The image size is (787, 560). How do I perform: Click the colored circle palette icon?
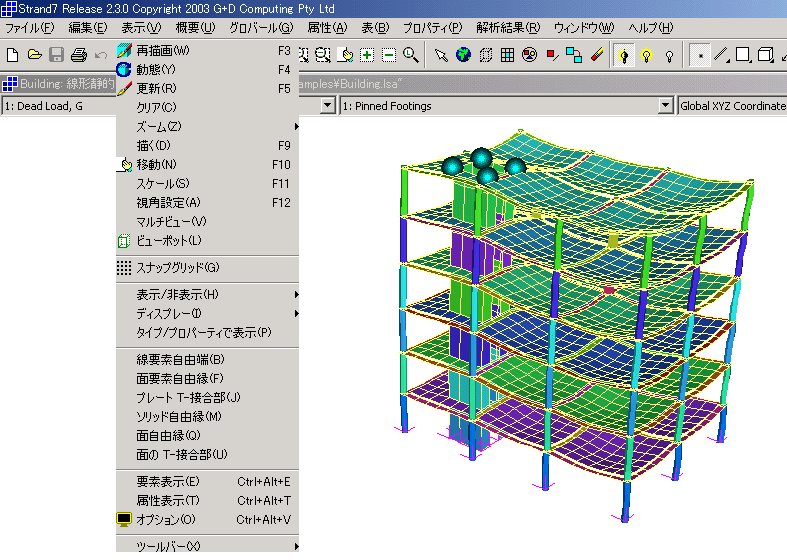pos(530,55)
